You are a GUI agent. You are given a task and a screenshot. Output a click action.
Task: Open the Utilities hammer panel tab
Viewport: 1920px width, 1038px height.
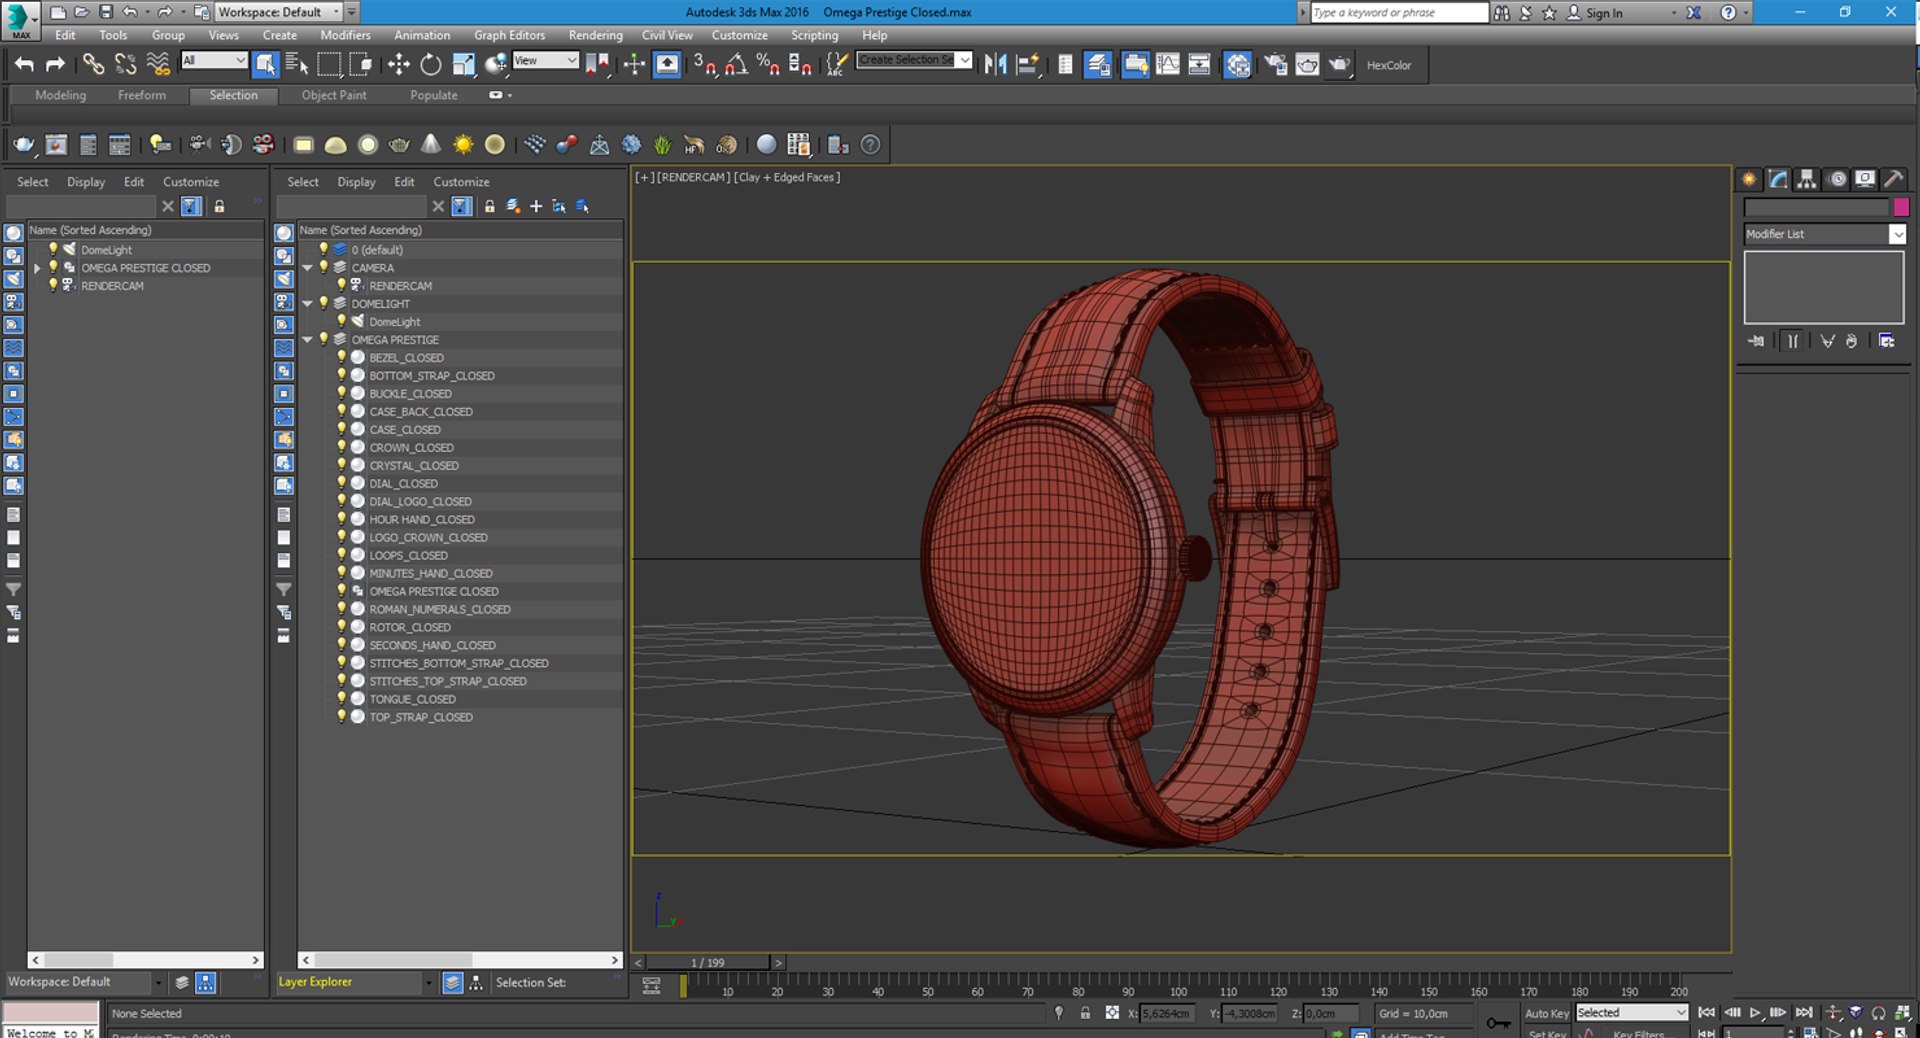(x=1893, y=179)
